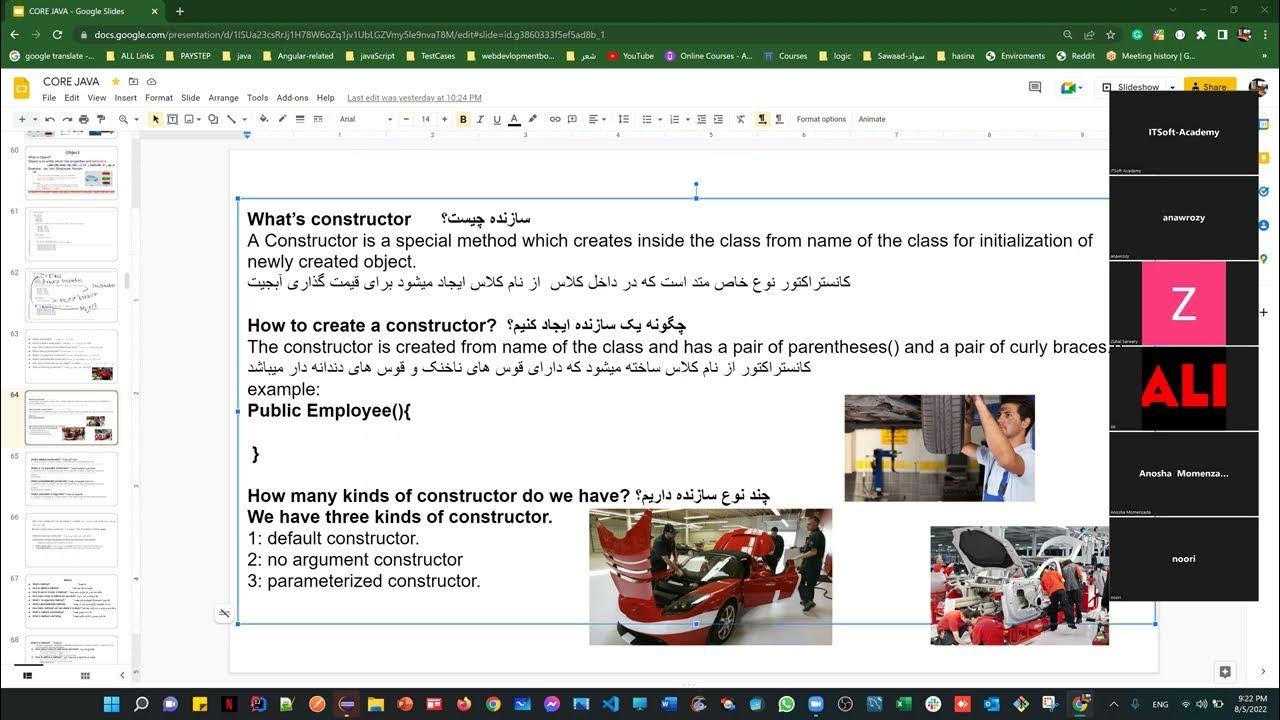Click the Format options button
Screen dimensions: 1280x720
point(821,119)
